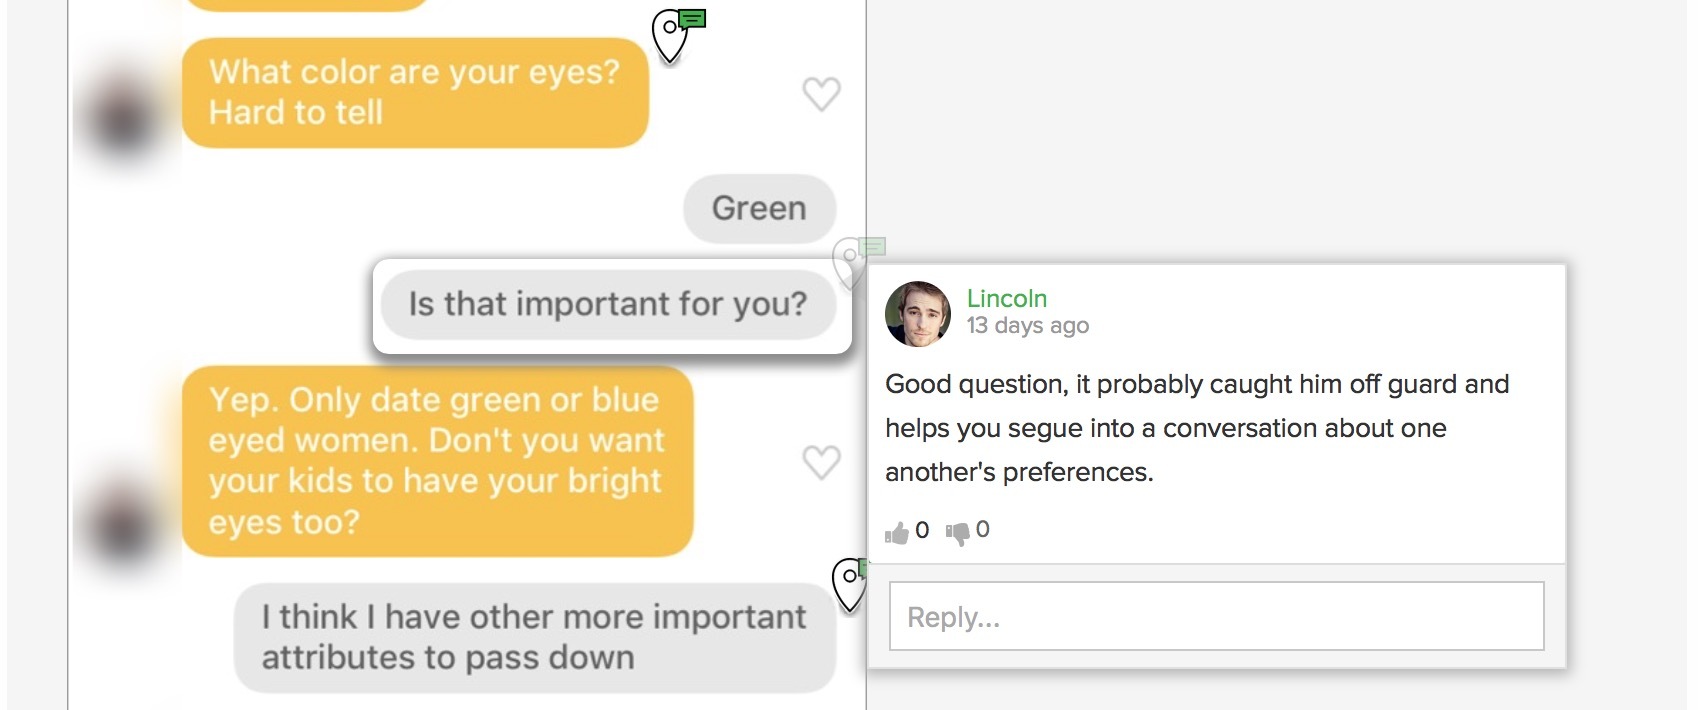Select "I think I have other more important" bubble

534,637
